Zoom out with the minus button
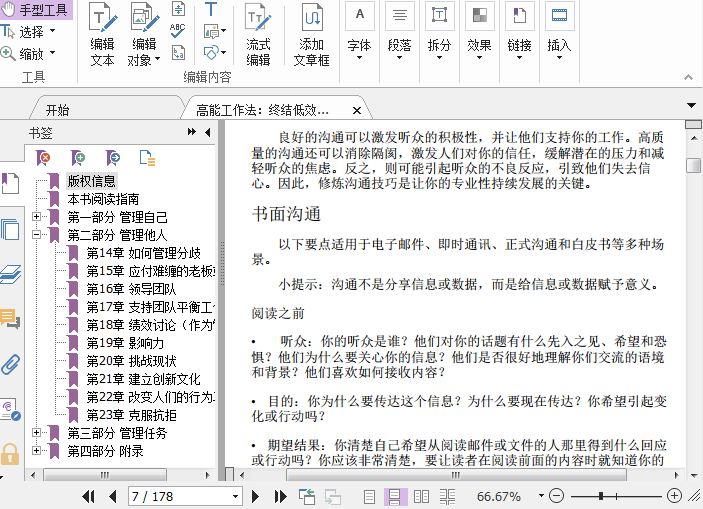The image size is (703, 509). 556,496
